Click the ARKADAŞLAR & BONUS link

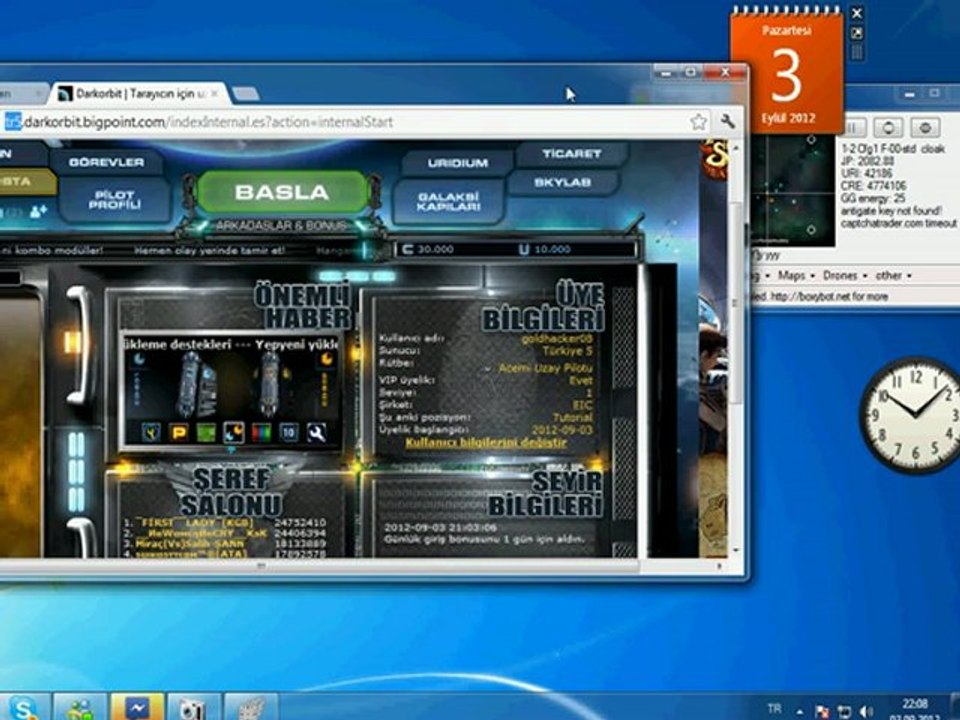[x=281, y=226]
